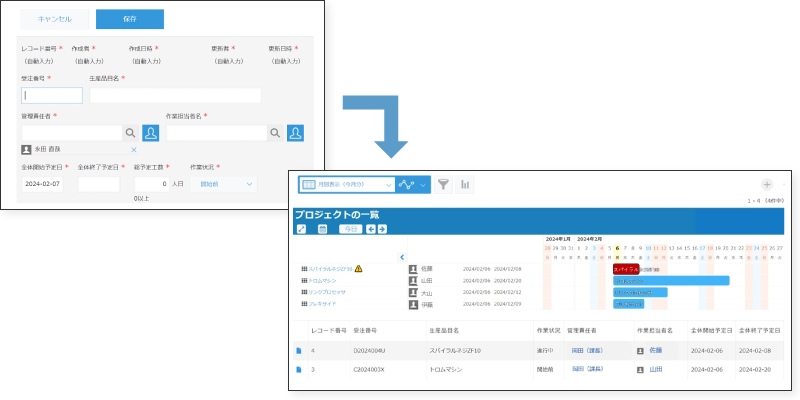Click the magnifier icon beside 管理責任者 field

click(131, 133)
